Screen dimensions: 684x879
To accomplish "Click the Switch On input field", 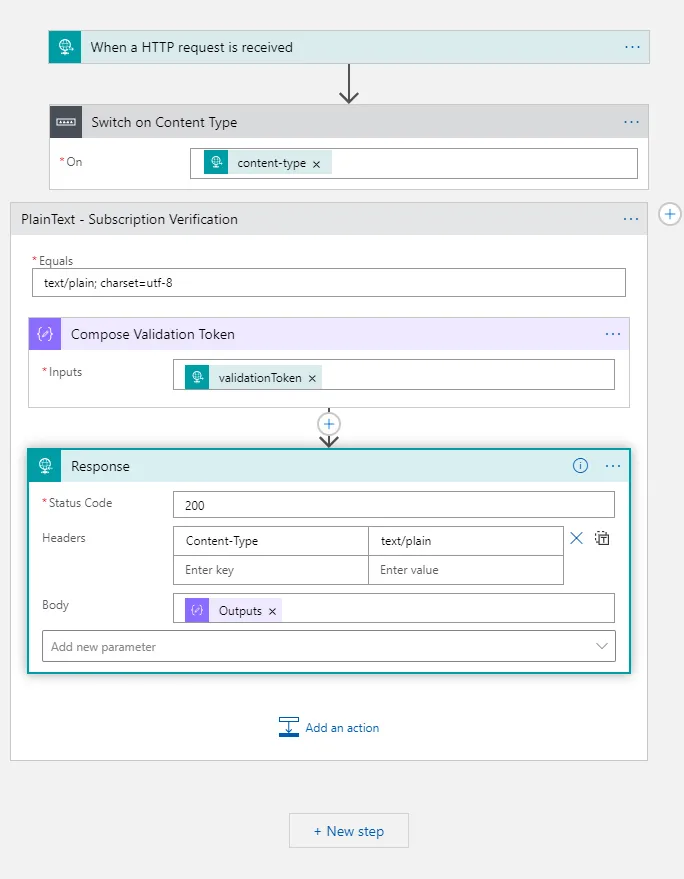I will pos(414,163).
